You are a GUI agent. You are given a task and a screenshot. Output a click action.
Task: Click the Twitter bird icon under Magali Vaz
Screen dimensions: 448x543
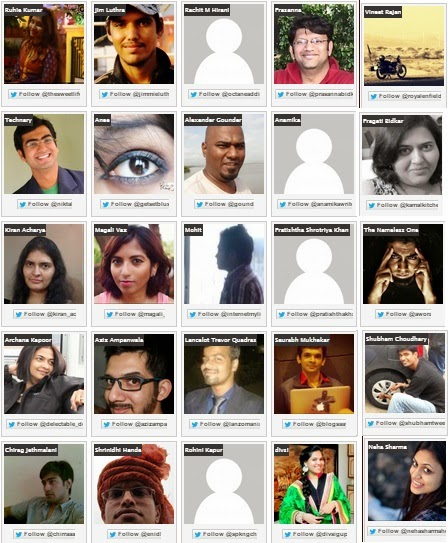pos(109,314)
